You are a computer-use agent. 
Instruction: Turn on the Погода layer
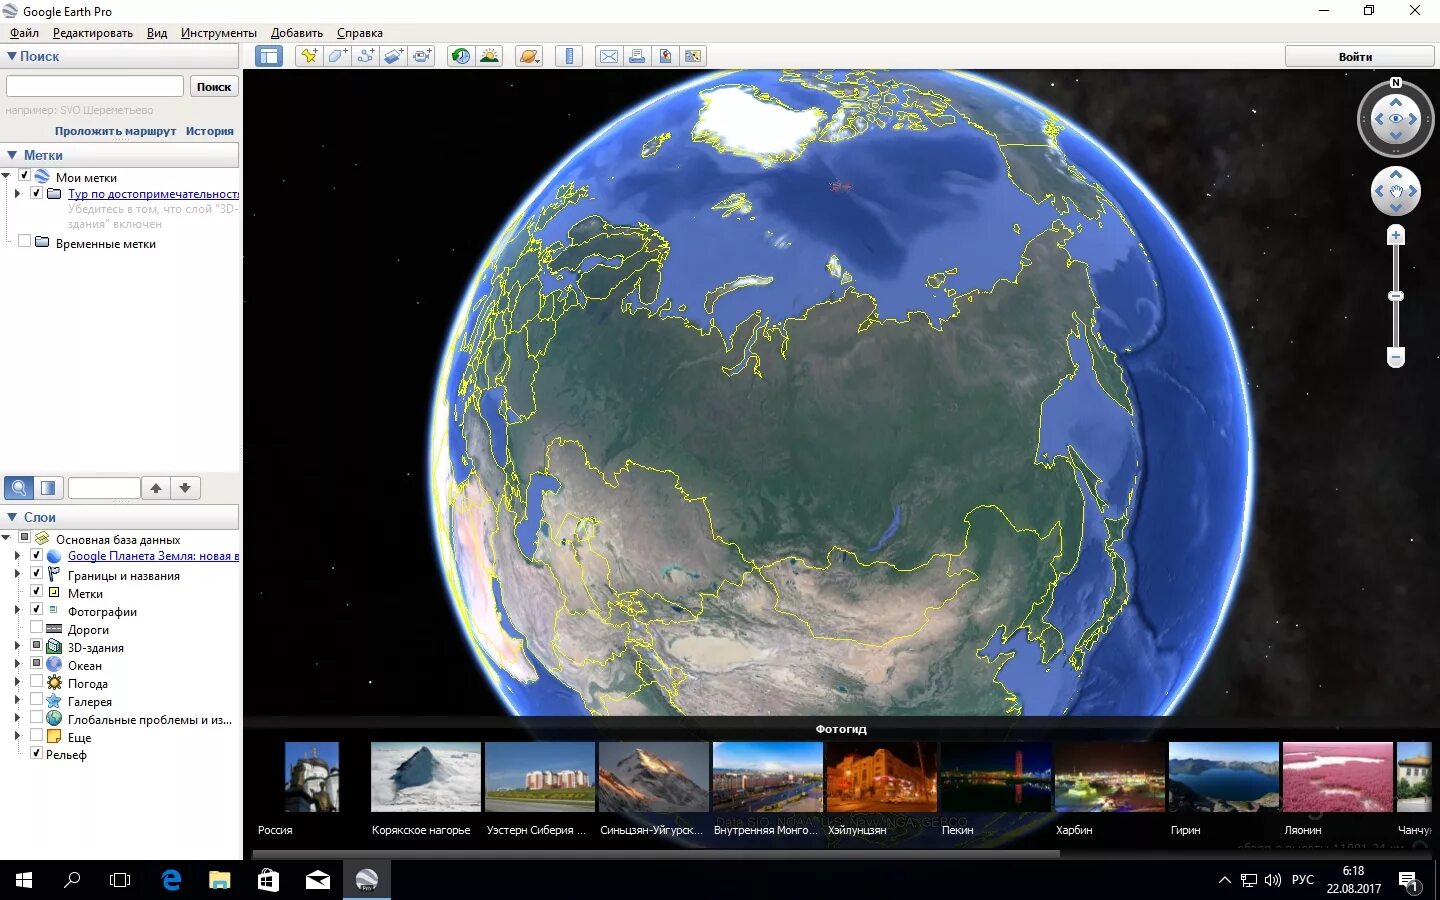(36, 683)
